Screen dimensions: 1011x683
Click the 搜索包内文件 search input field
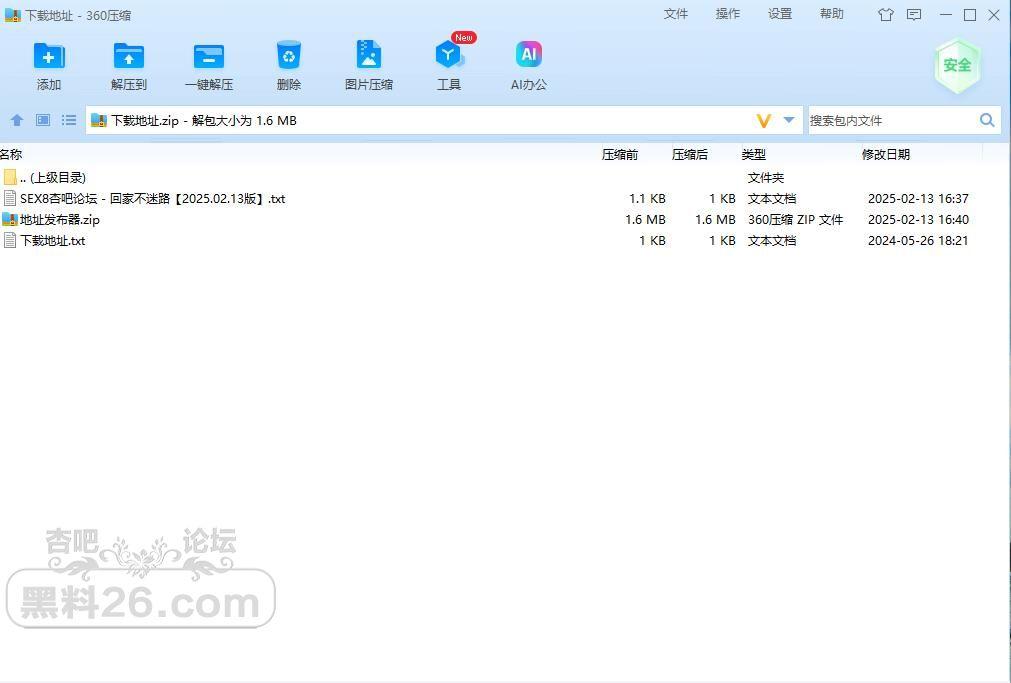[x=890, y=120]
